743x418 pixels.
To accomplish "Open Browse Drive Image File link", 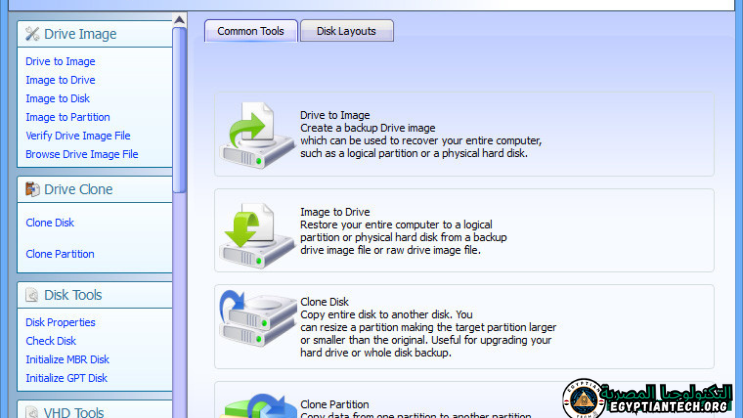I will [82, 154].
